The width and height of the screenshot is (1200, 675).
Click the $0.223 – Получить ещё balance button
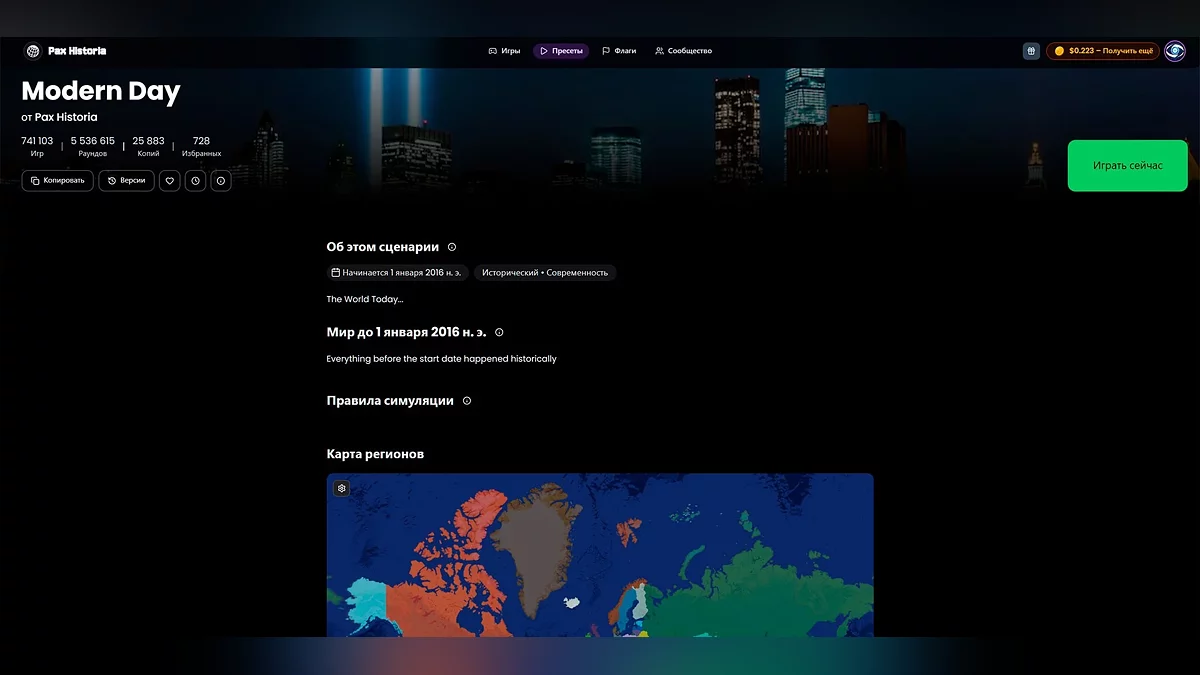[1103, 51]
